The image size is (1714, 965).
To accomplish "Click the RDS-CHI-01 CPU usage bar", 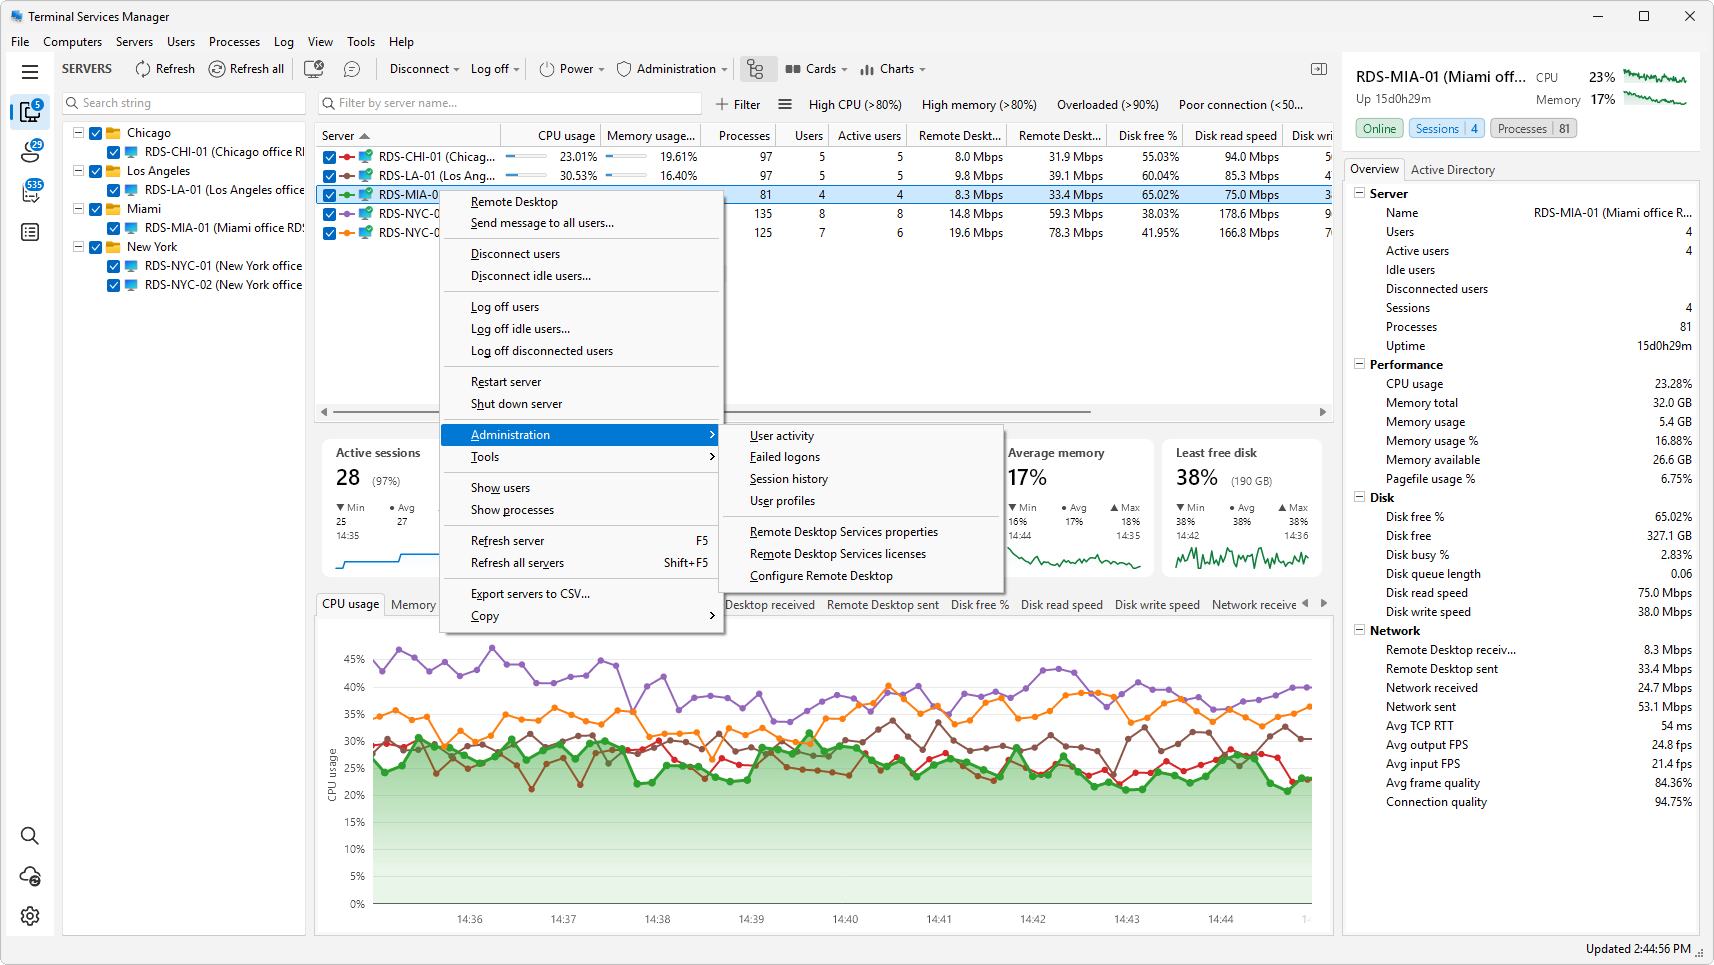I will pos(525,157).
